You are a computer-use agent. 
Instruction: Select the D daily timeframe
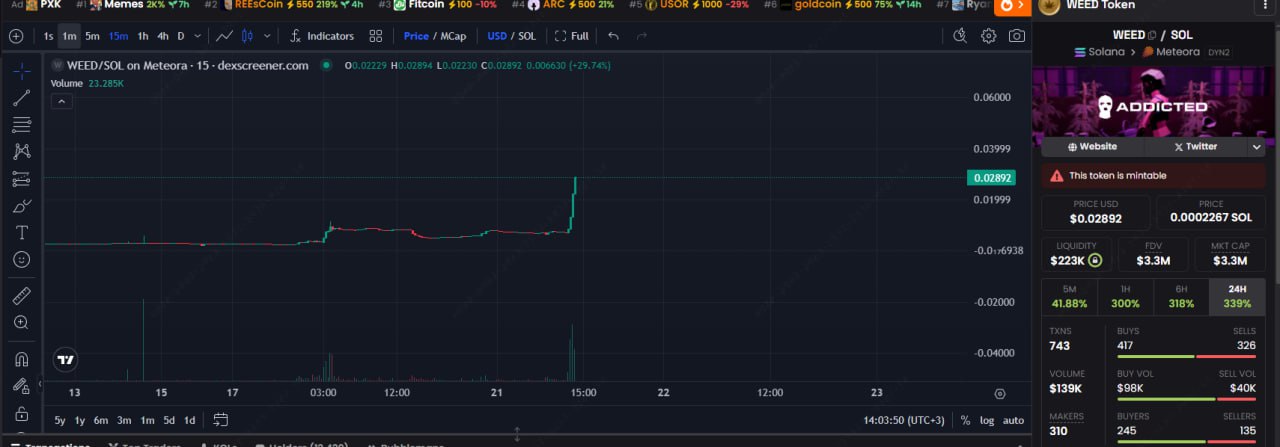[x=181, y=36]
